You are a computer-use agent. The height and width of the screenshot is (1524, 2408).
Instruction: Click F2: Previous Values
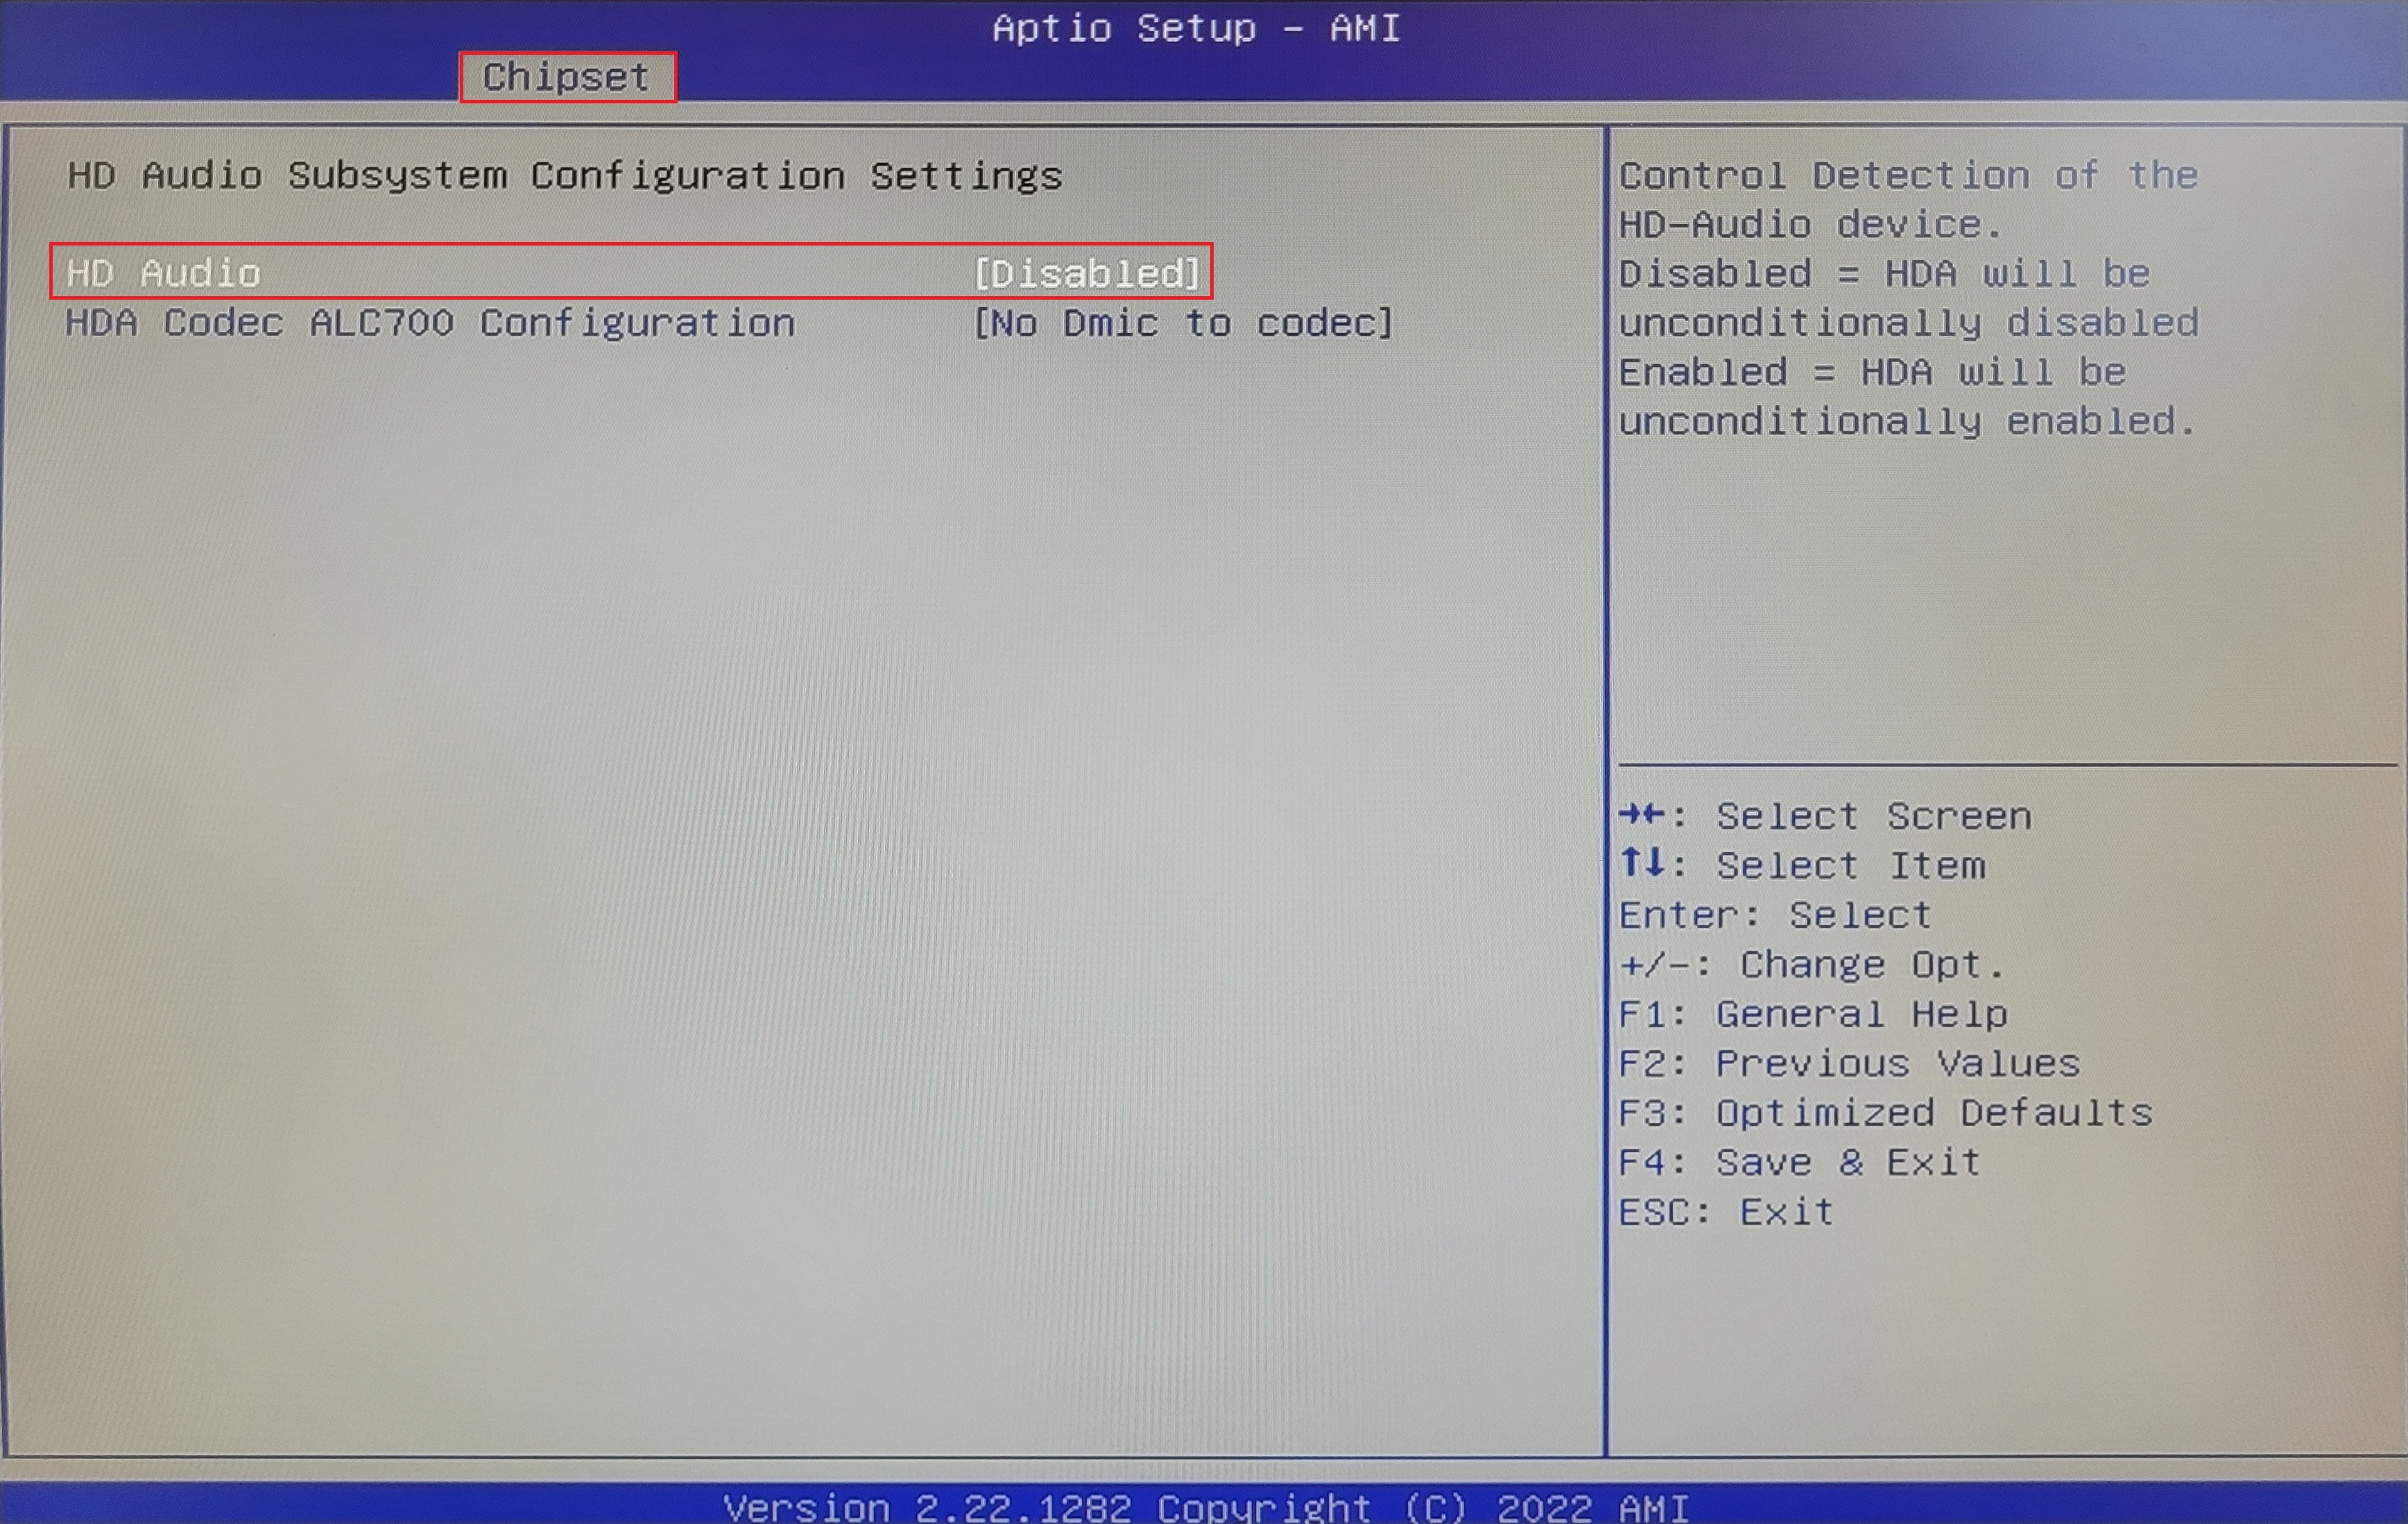click(x=1848, y=1063)
